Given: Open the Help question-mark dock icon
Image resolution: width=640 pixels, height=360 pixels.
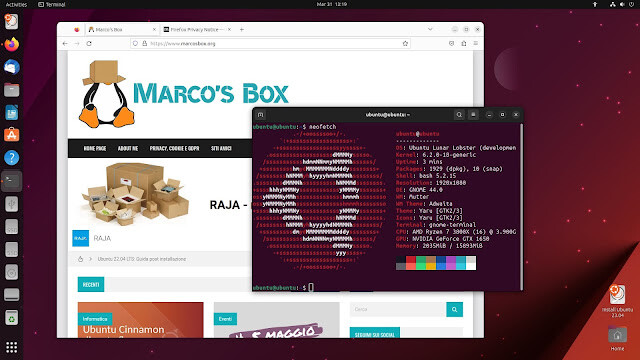Looking at the screenshot, I should point(11,158).
